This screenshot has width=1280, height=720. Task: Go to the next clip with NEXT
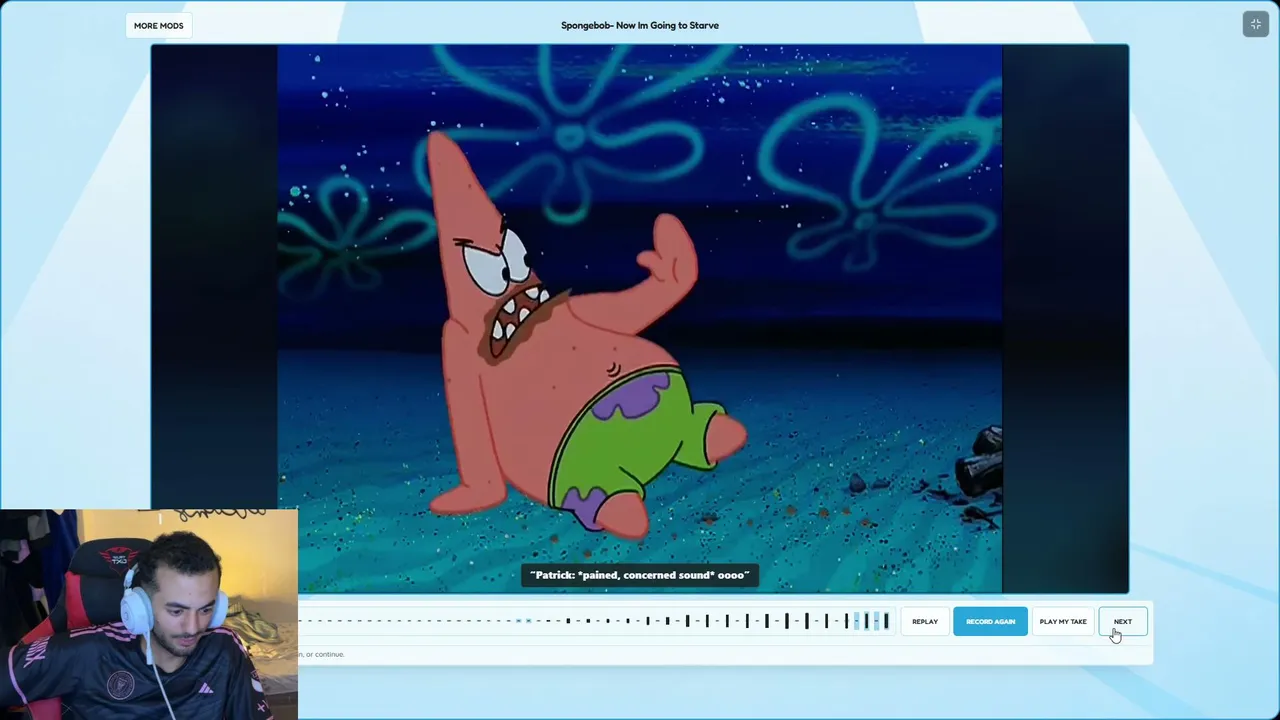pyautogui.click(x=1123, y=622)
